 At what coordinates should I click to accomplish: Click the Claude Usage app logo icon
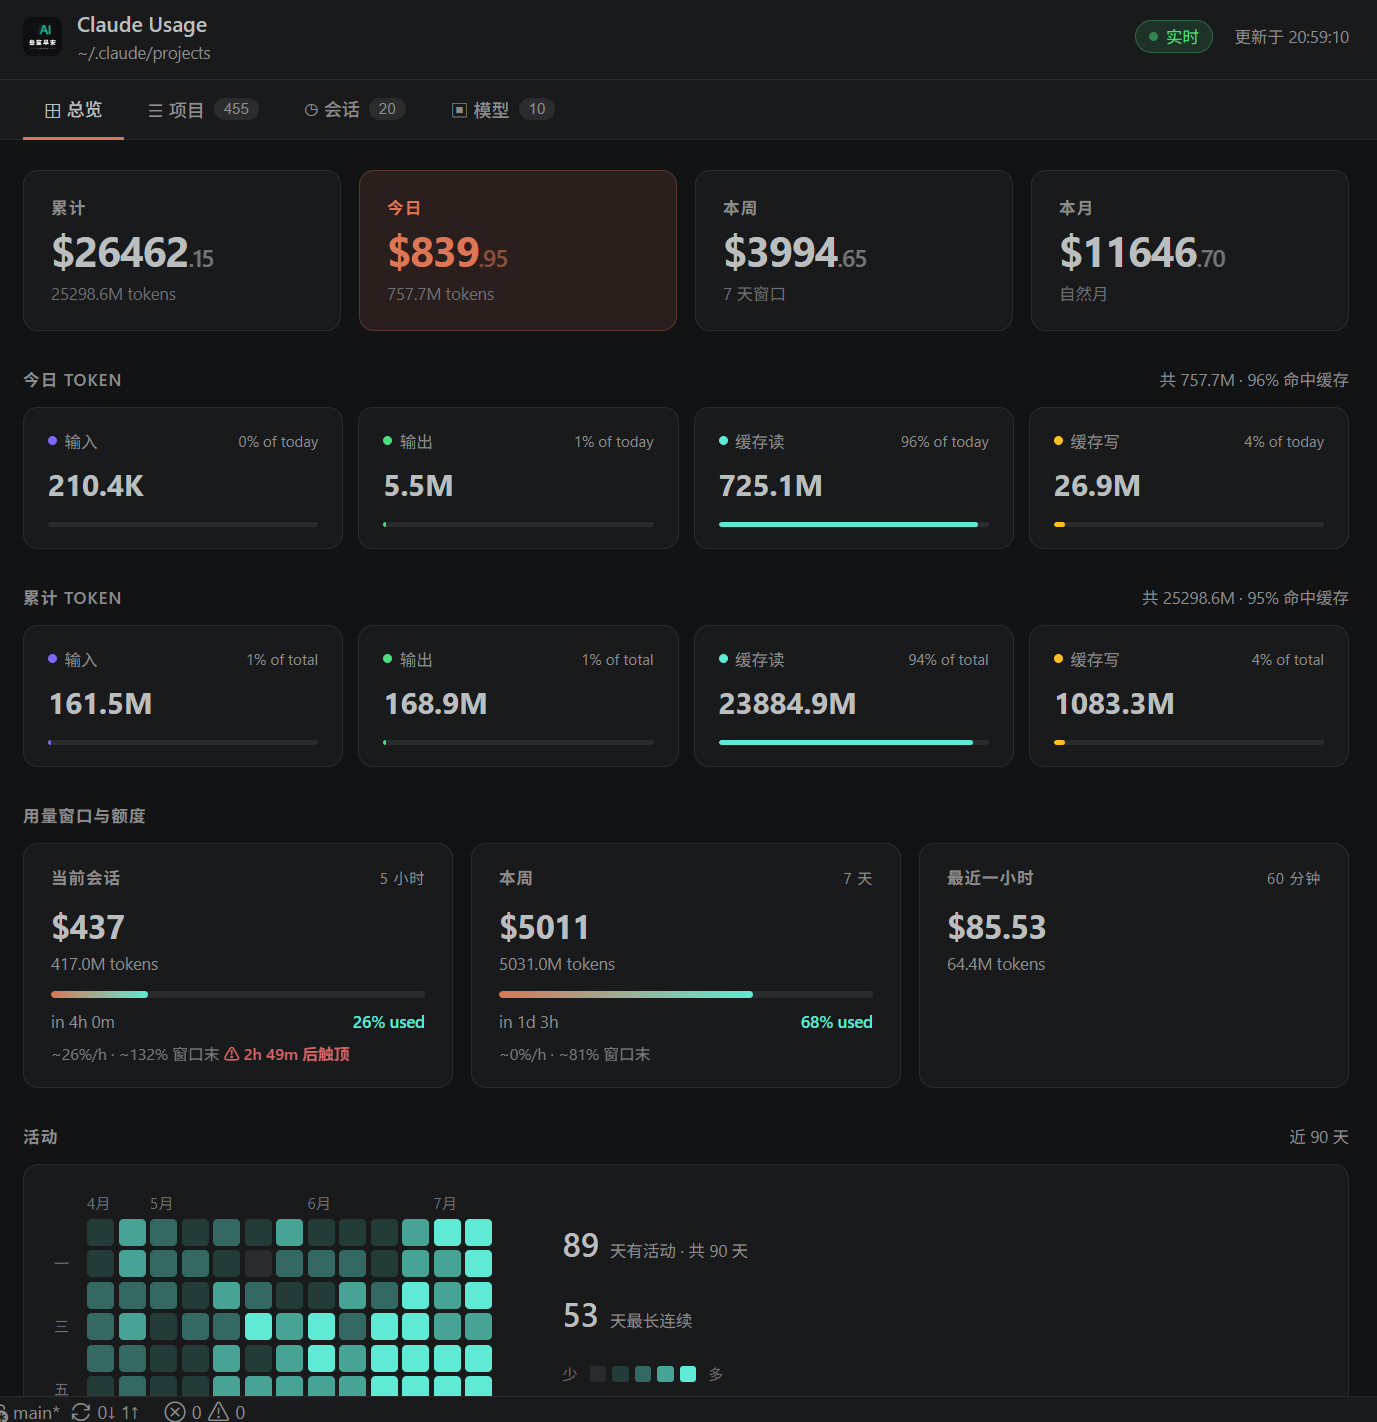[42, 37]
